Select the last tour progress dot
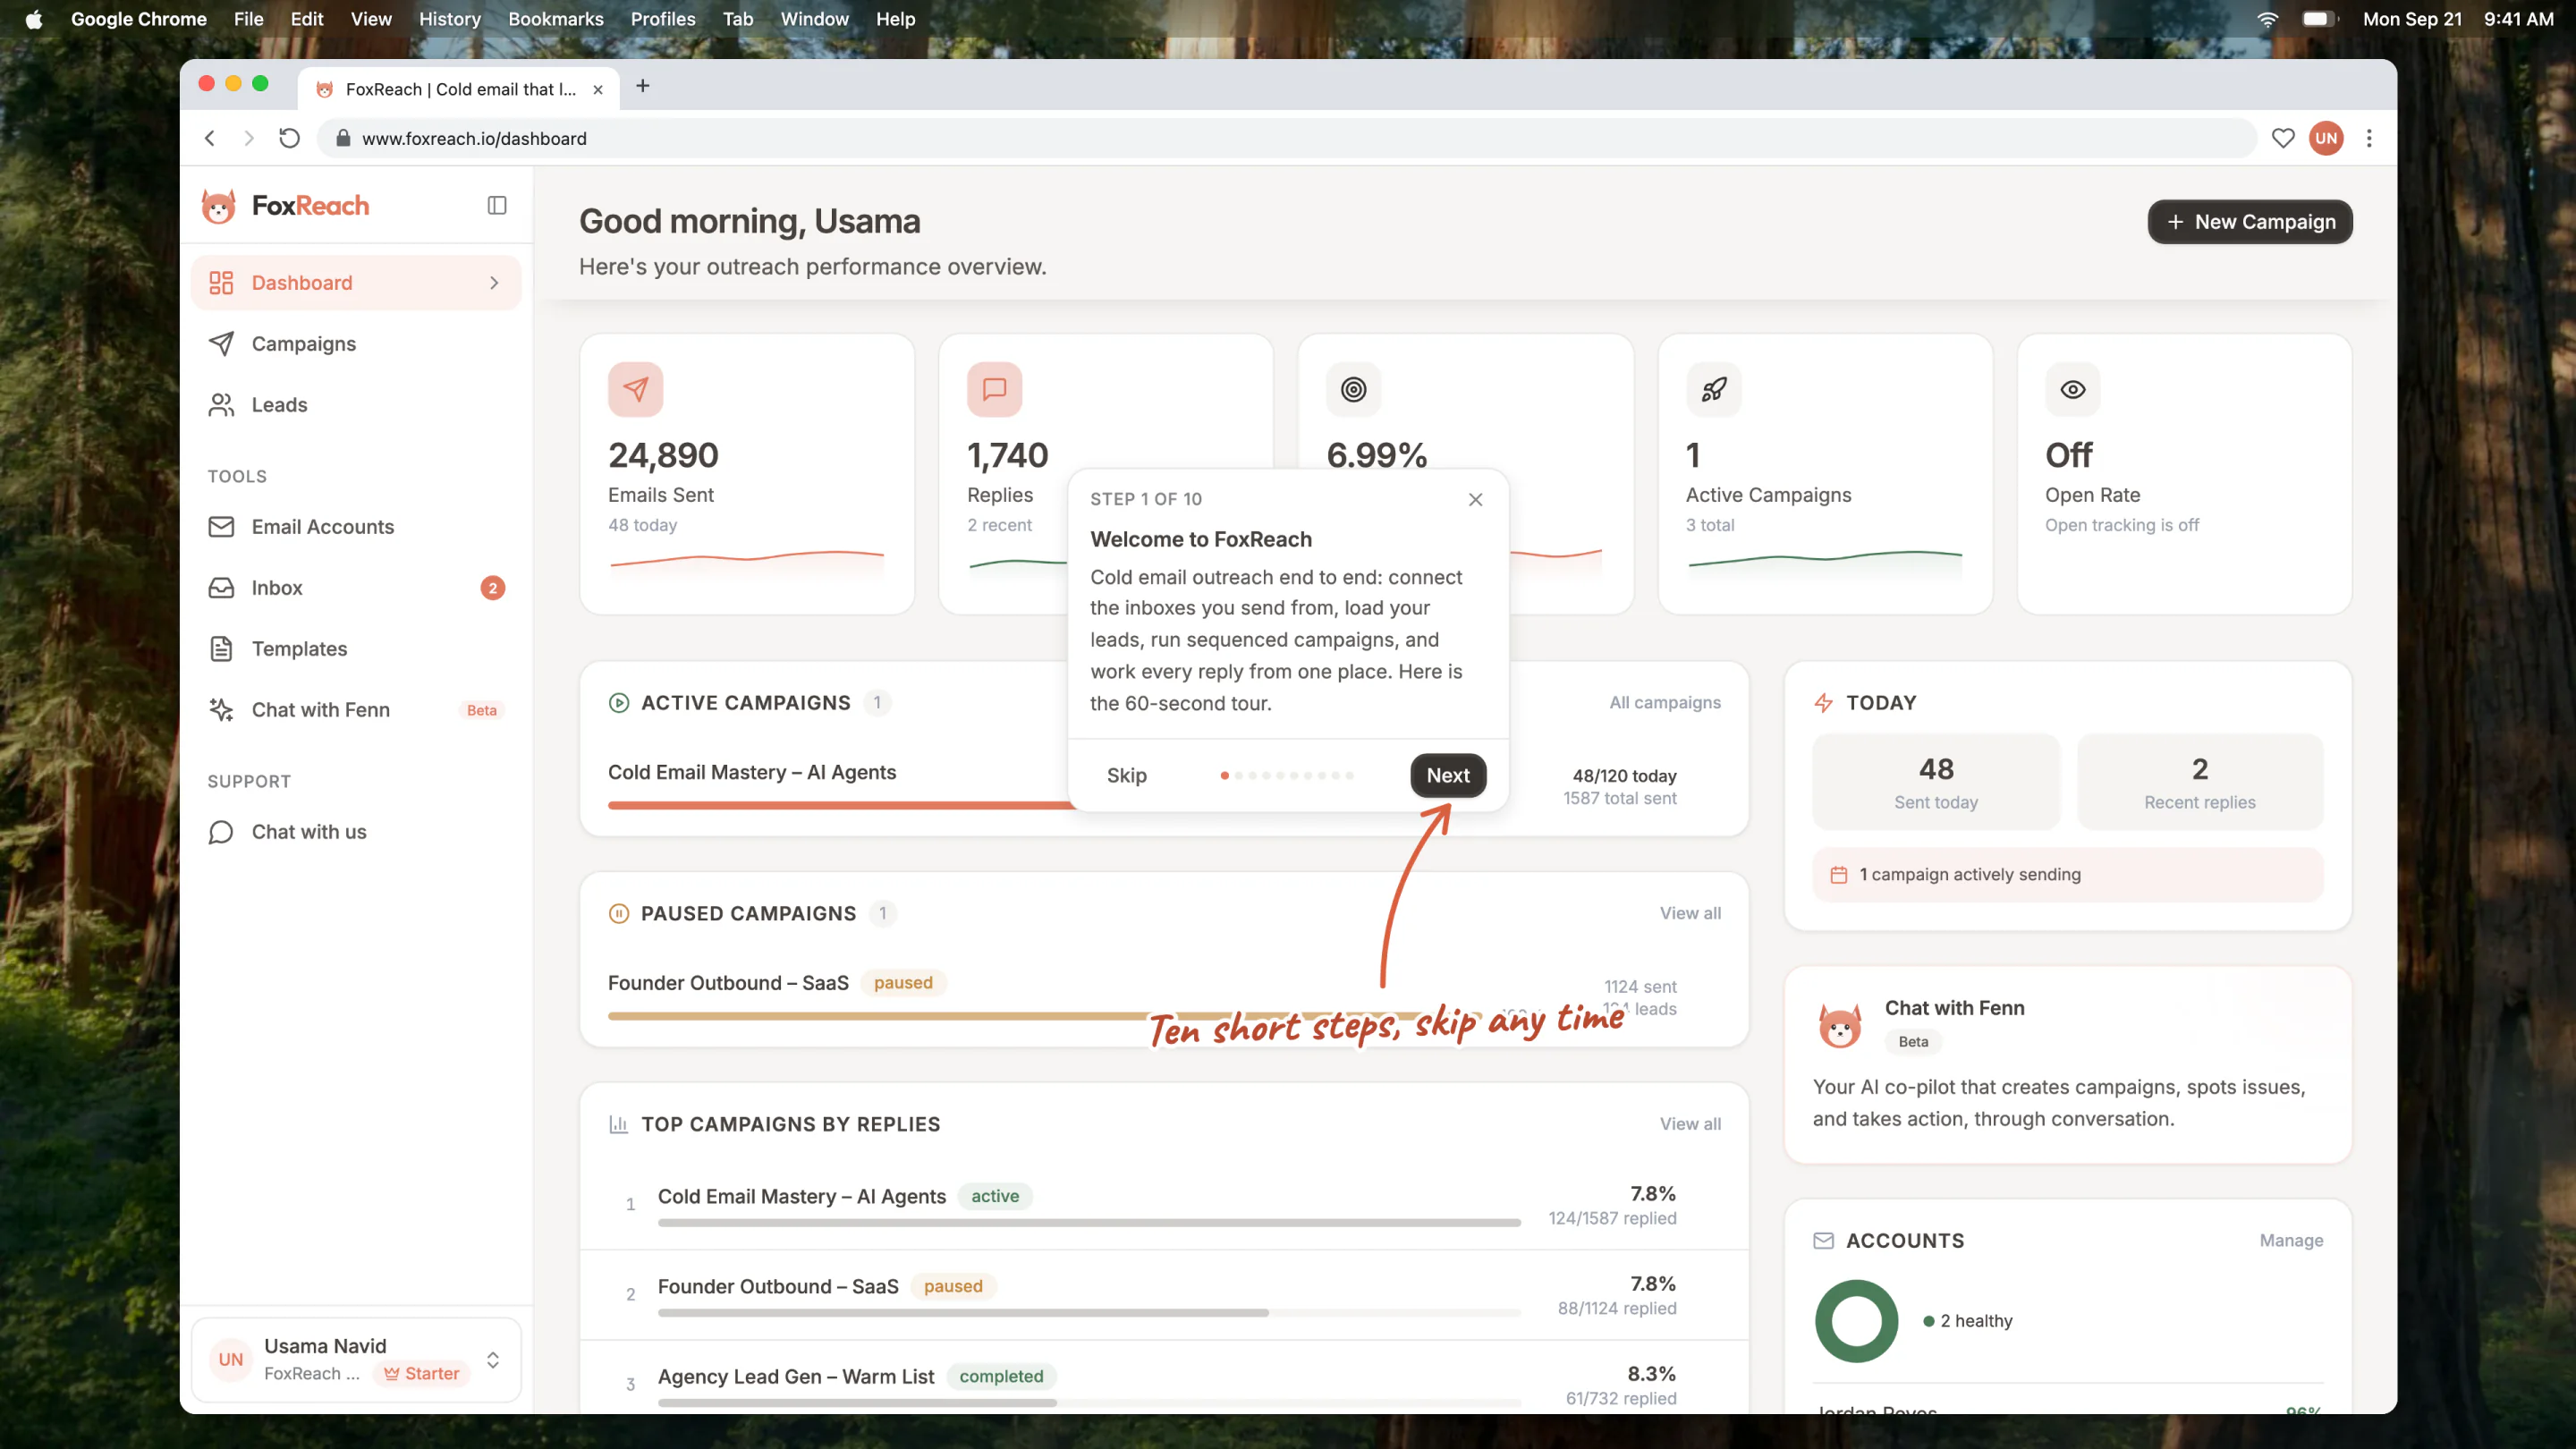 click(1350, 776)
